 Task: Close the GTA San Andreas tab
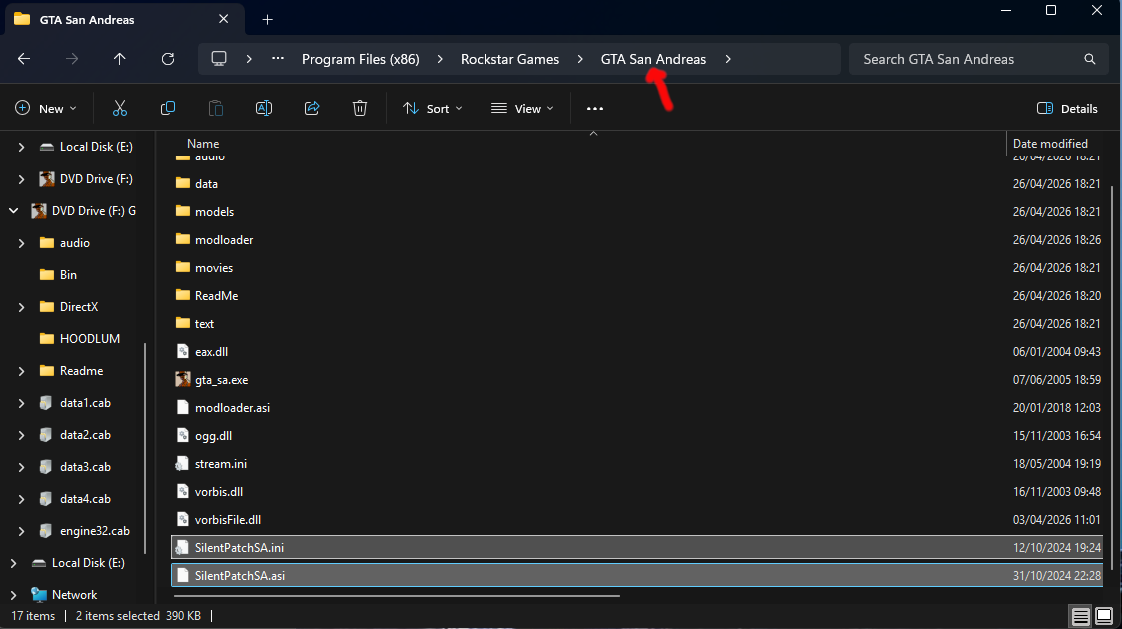pos(223,19)
